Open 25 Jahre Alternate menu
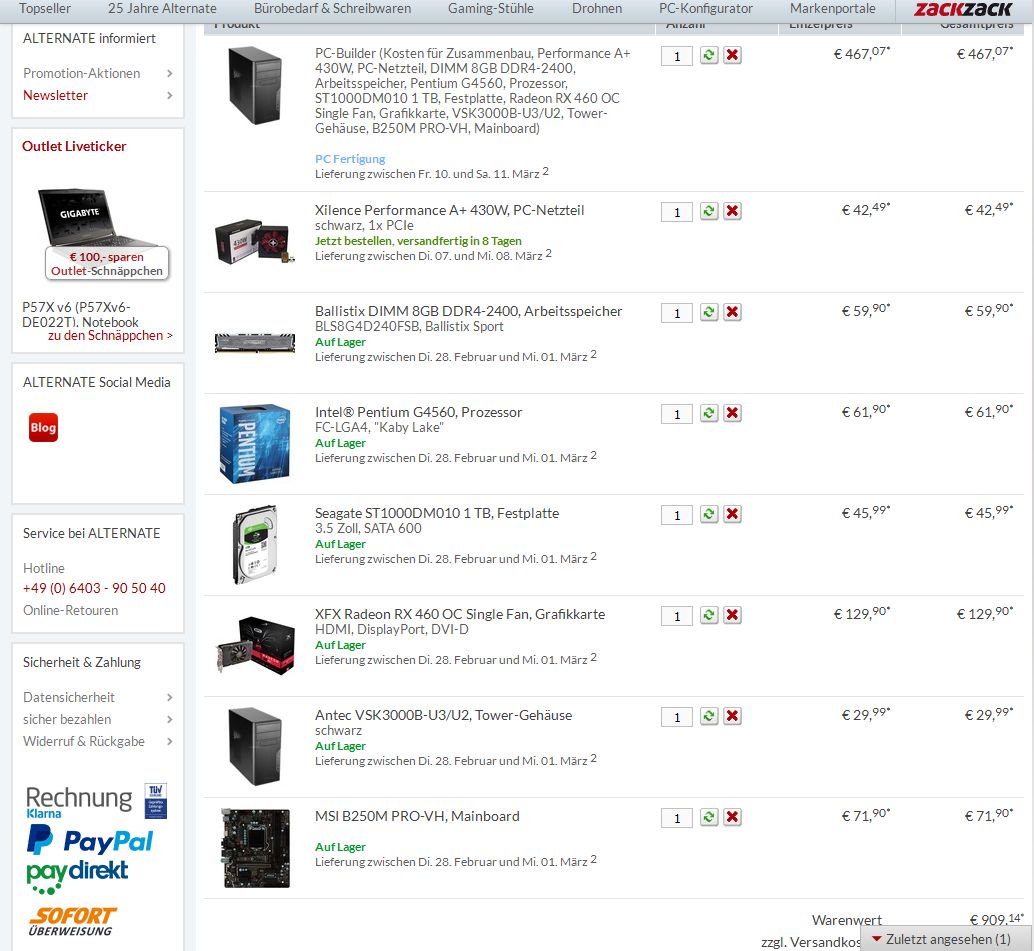This screenshot has width=1034, height=951. pos(162,9)
